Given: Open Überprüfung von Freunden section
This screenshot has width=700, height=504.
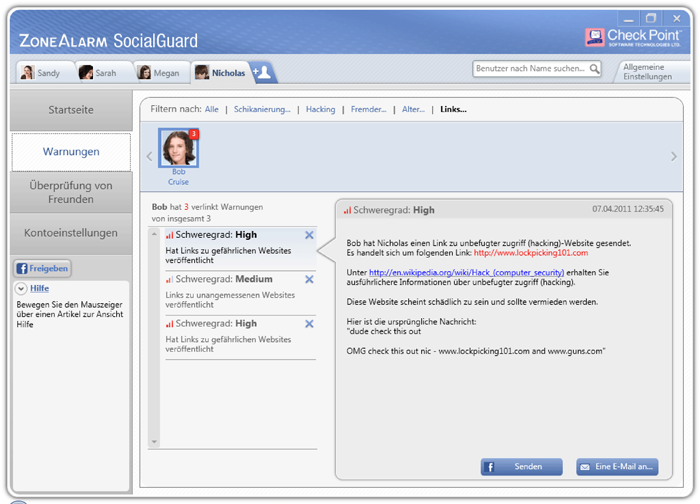Looking at the screenshot, I should click(71, 192).
